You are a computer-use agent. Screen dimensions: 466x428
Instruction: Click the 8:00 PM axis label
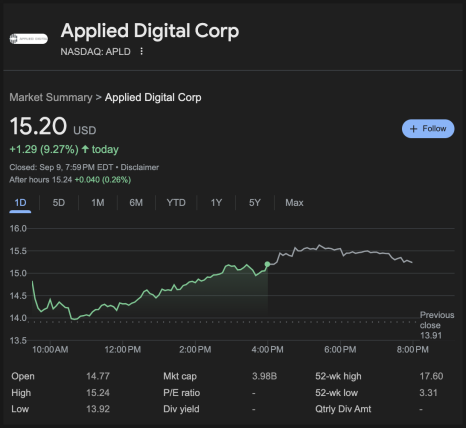413,349
